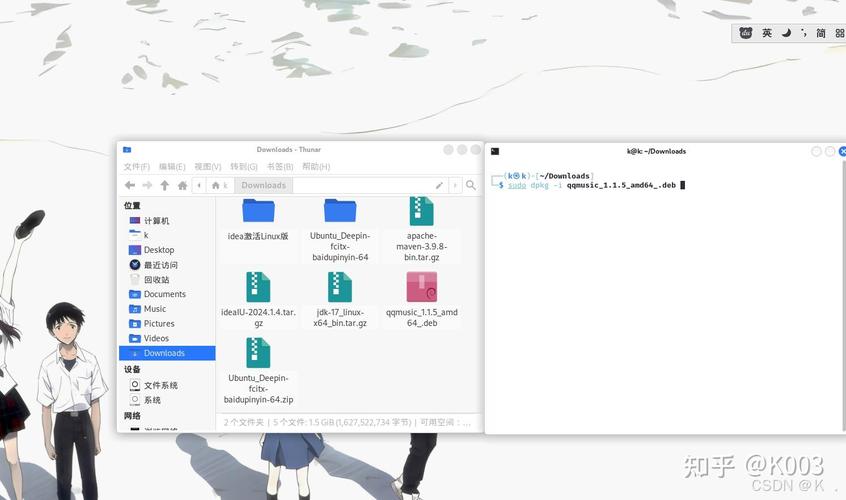Open the input method tools grid icon
The width and height of the screenshot is (846, 500).
[x=840, y=33]
